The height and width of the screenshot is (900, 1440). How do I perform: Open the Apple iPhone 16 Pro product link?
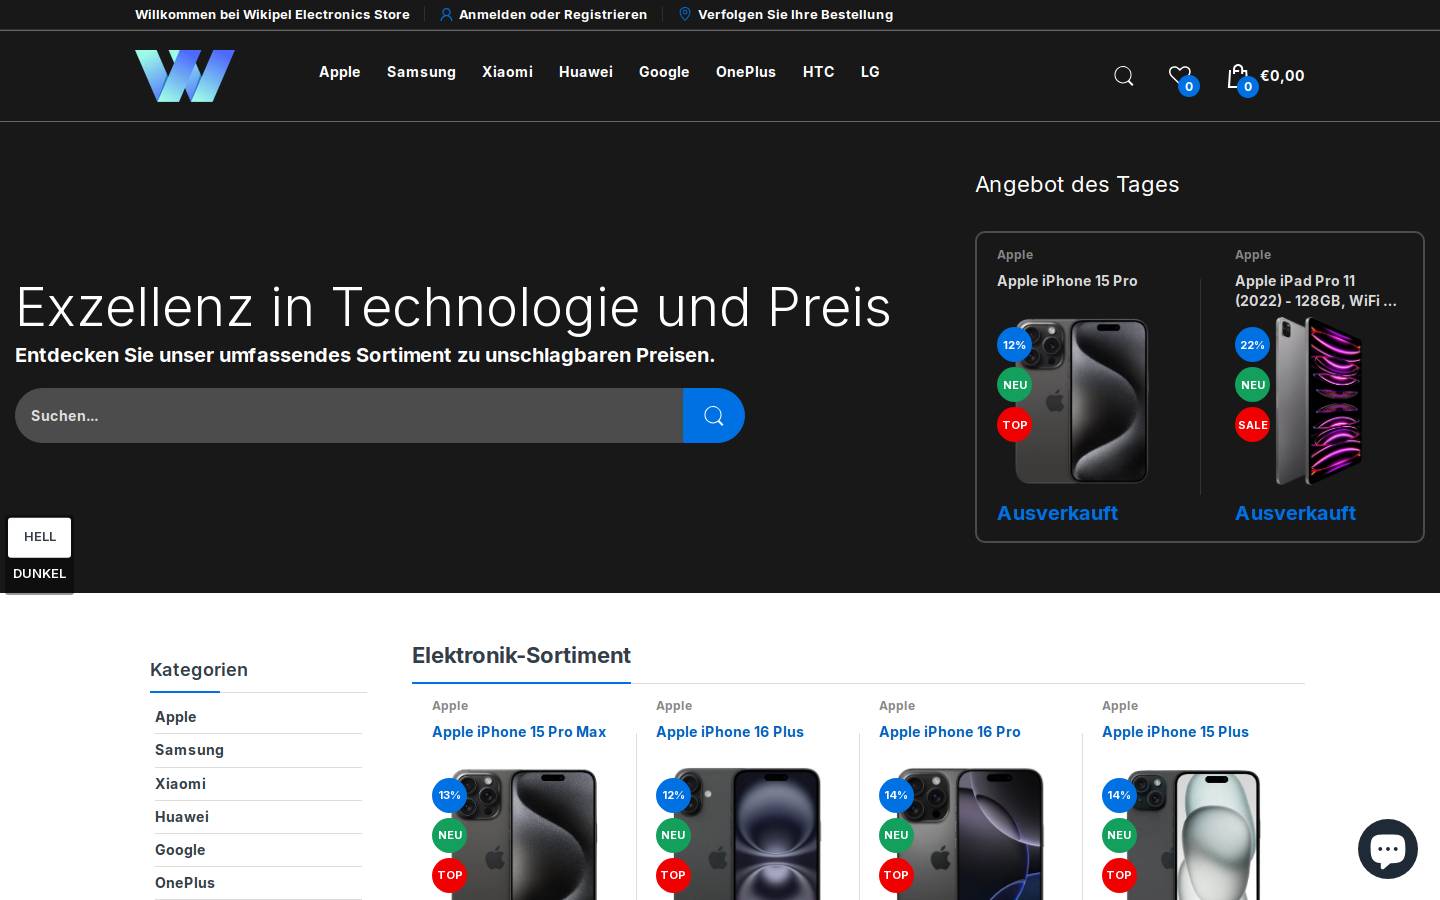950,732
